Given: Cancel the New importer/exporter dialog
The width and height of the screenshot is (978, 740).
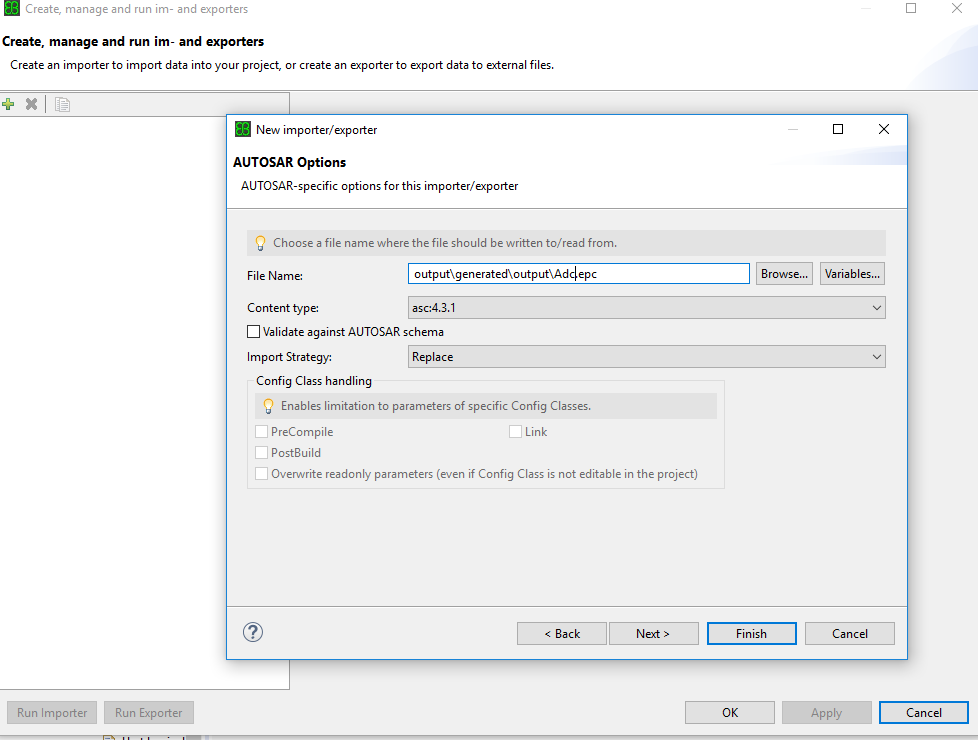Looking at the screenshot, I should [850, 633].
